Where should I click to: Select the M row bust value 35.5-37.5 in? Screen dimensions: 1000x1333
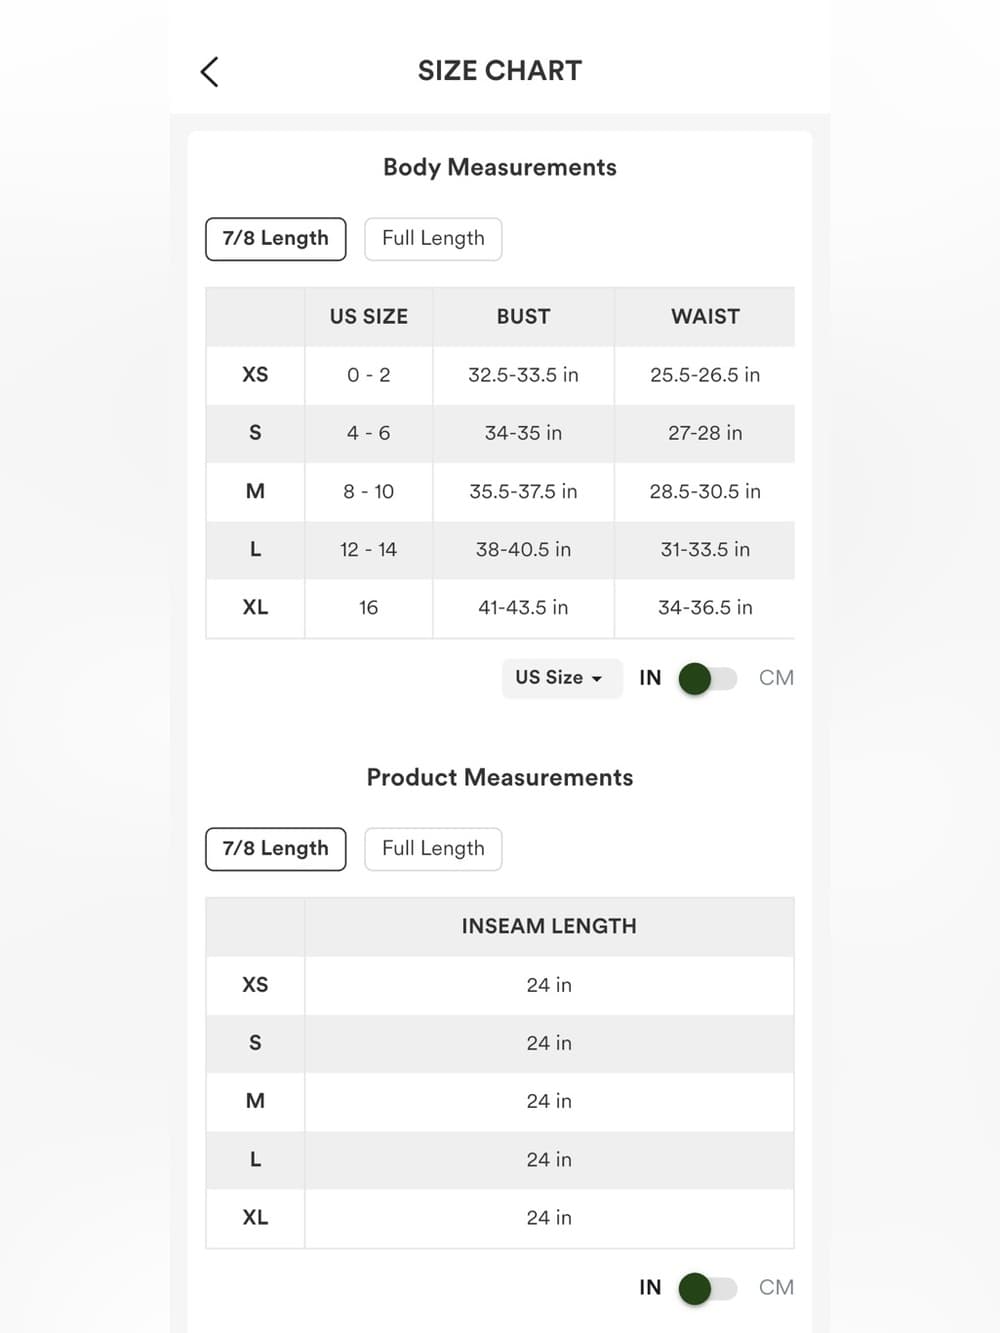tap(523, 492)
